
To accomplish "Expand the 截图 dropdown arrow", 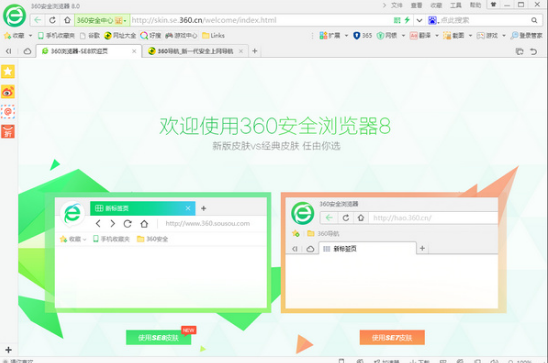I will tap(470, 36).
